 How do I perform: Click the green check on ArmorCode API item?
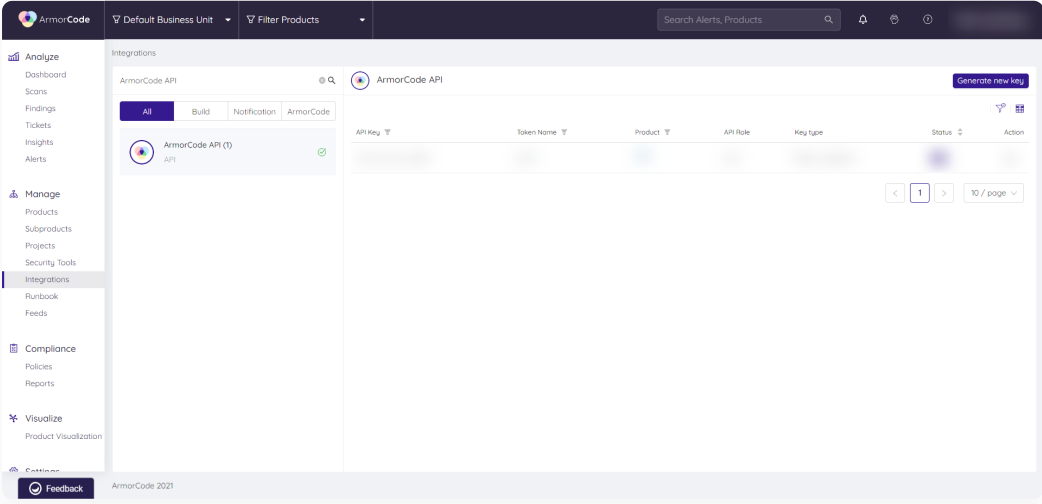click(322, 152)
